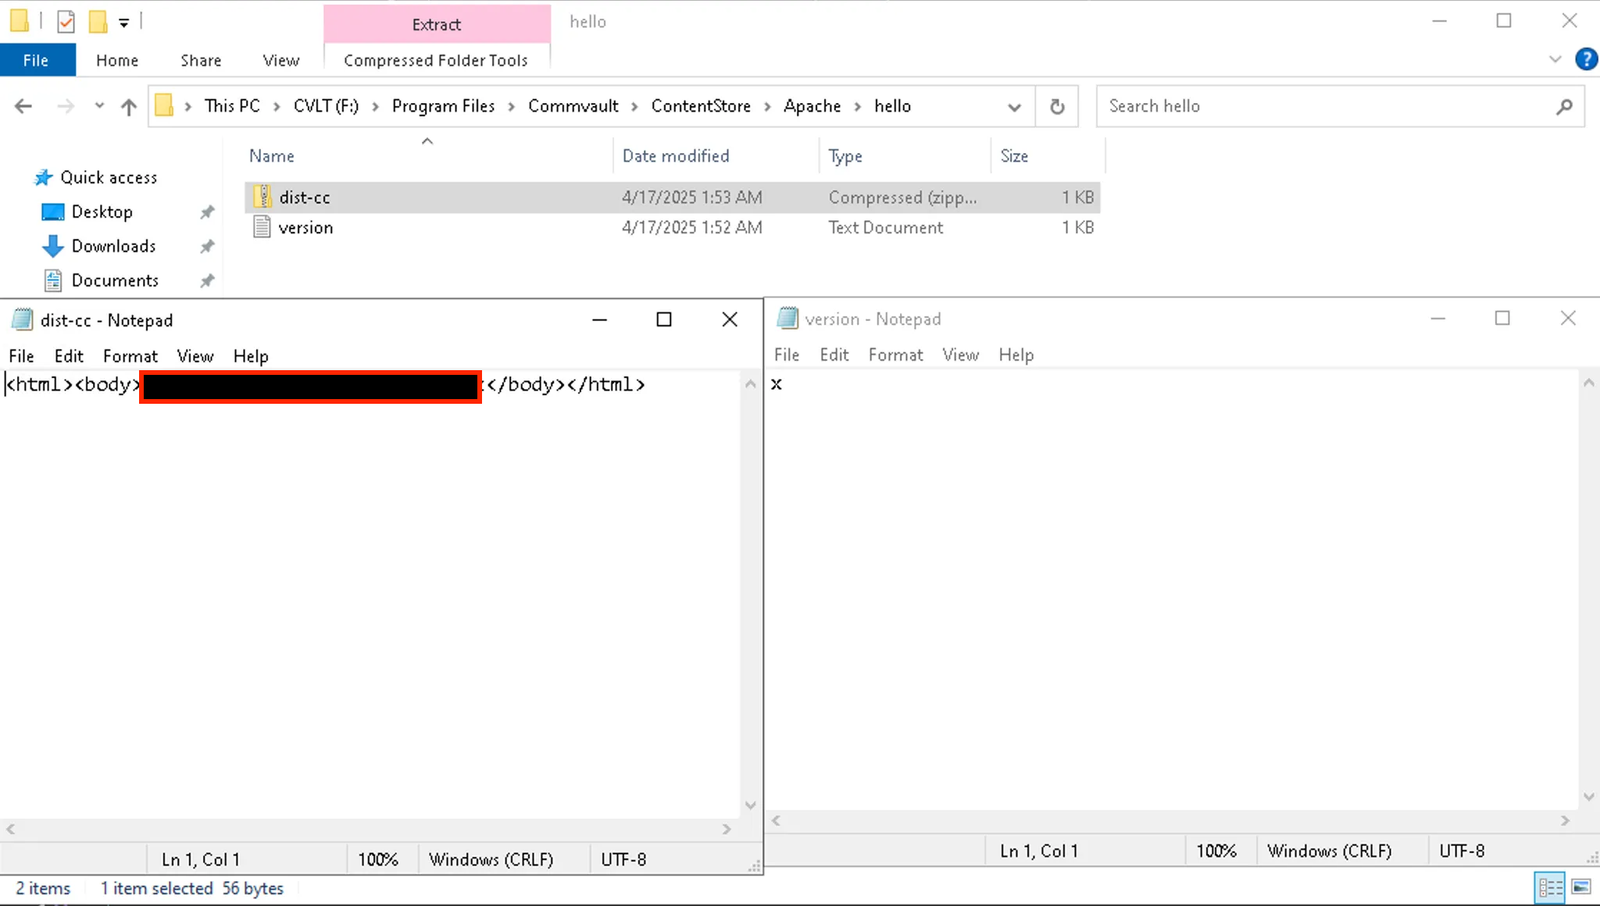The image size is (1600, 906).
Task: Open the address bar history dropdown
Action: 1014,106
